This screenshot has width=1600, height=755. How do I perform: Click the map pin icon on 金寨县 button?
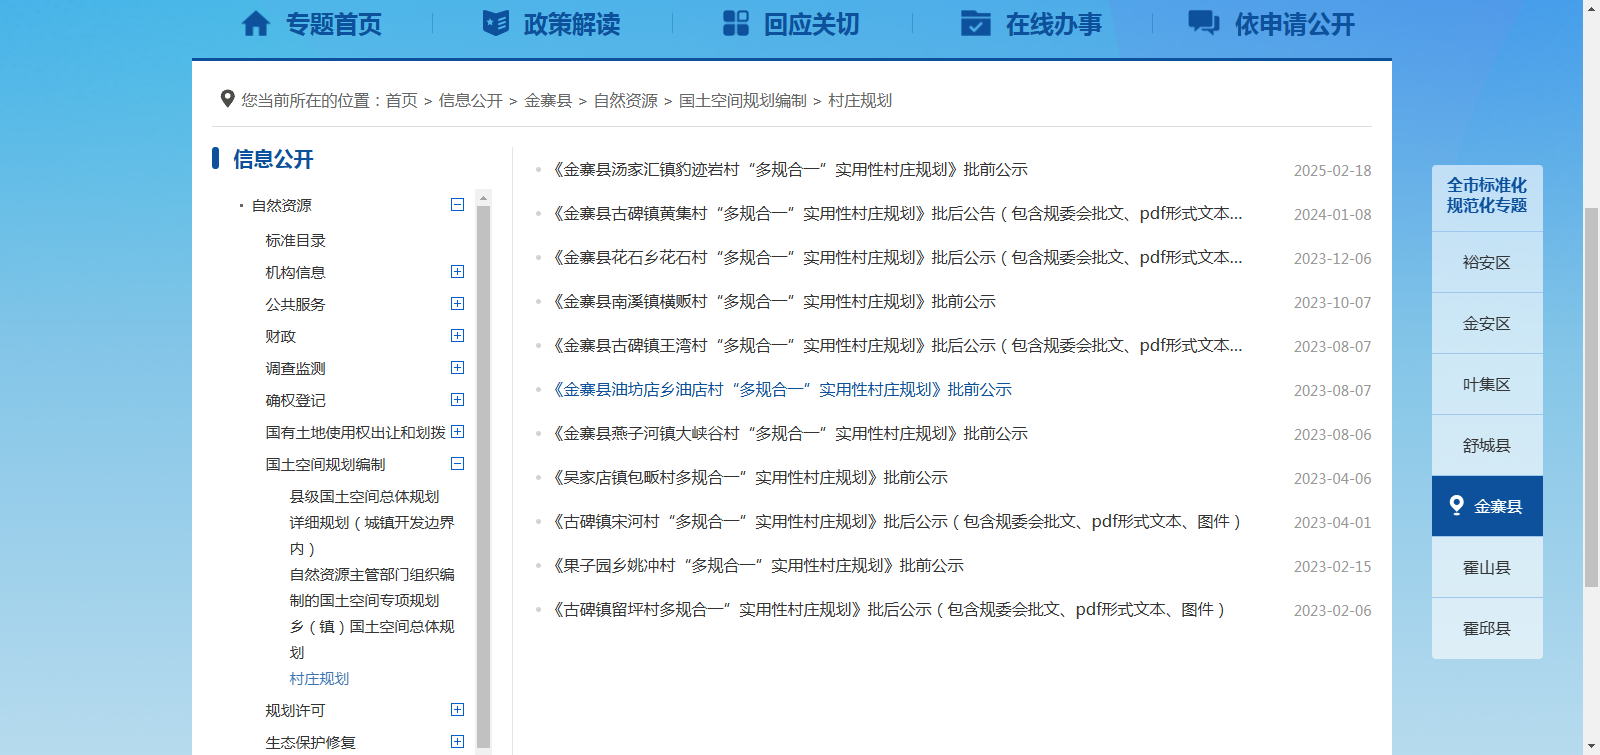pyautogui.click(x=1457, y=506)
